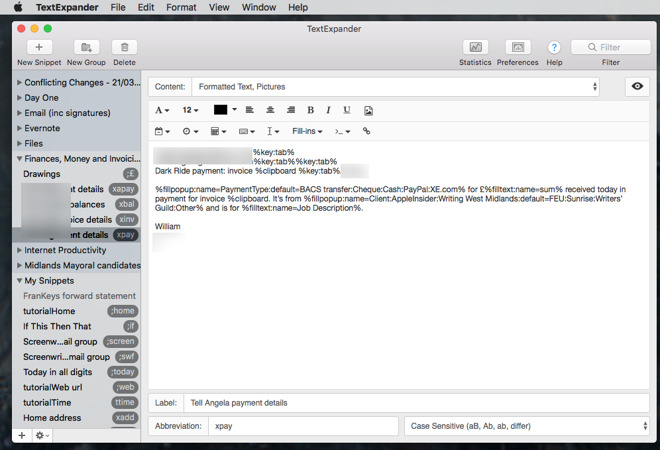
Task: Open the date math calculator menu
Action: click(218, 131)
